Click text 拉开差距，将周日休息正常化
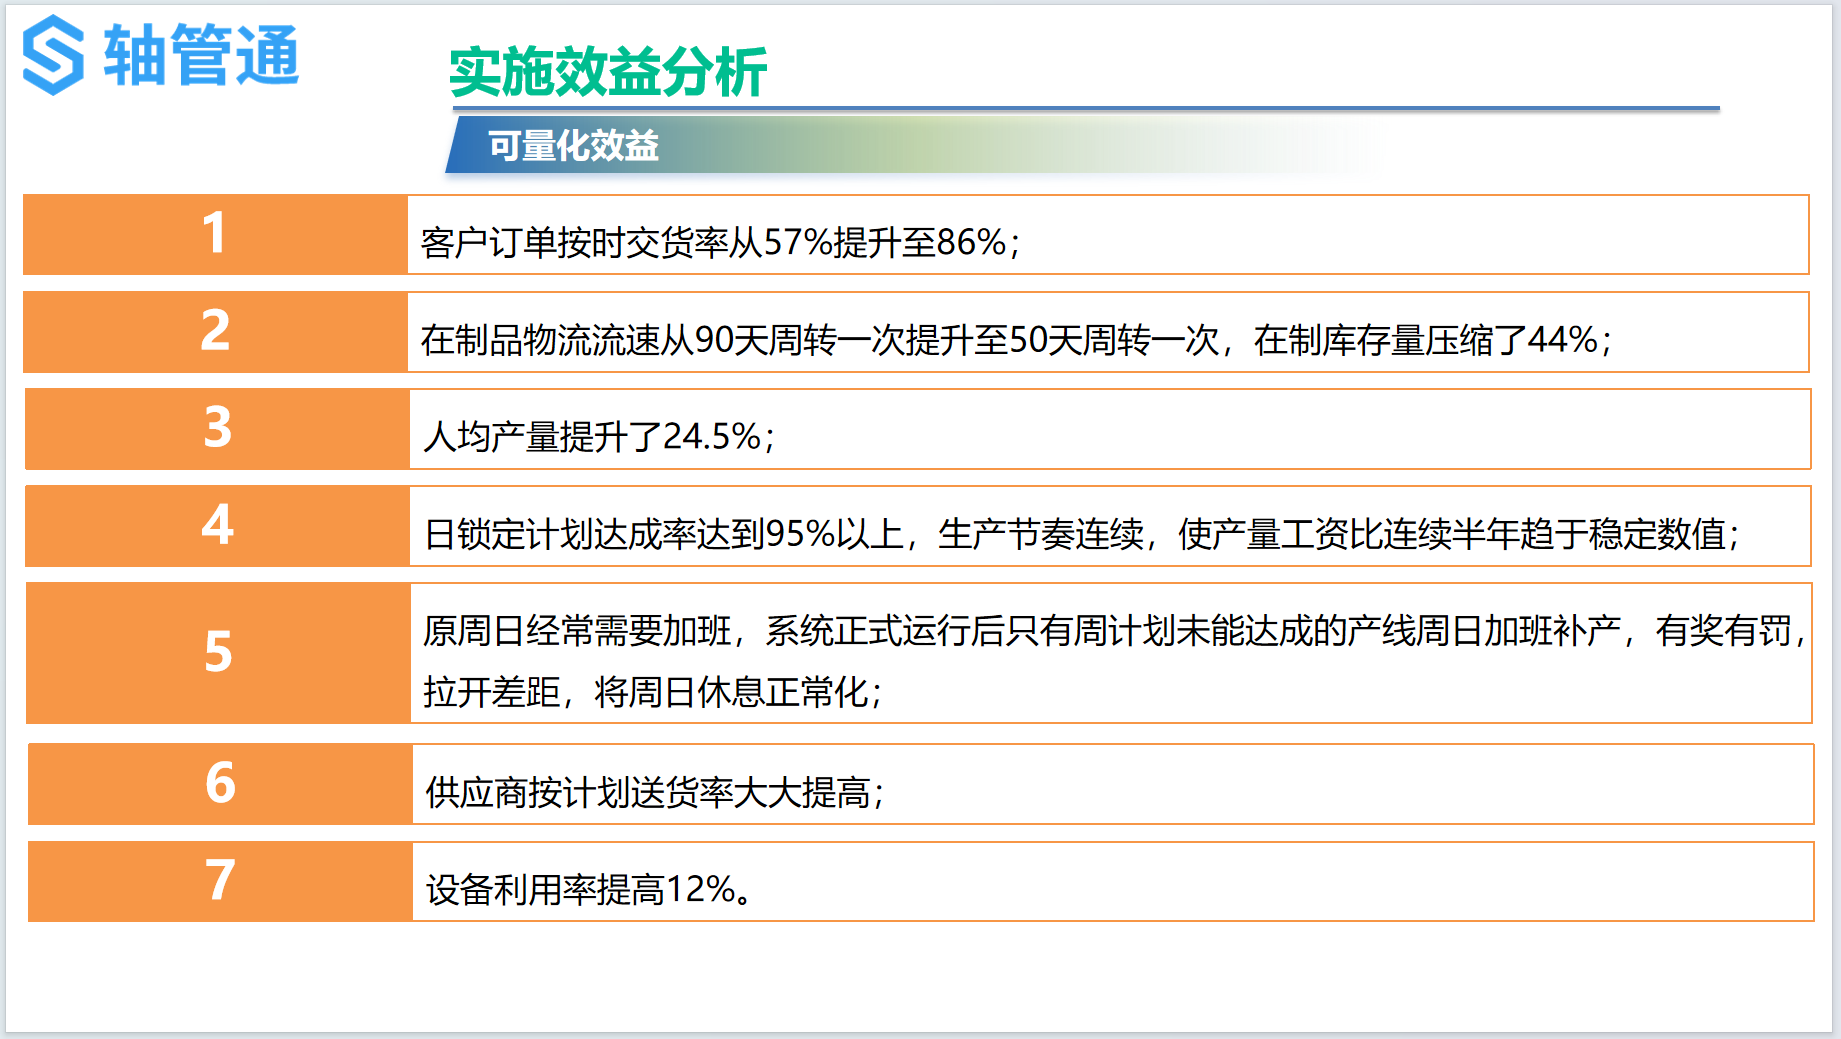 pos(646,692)
